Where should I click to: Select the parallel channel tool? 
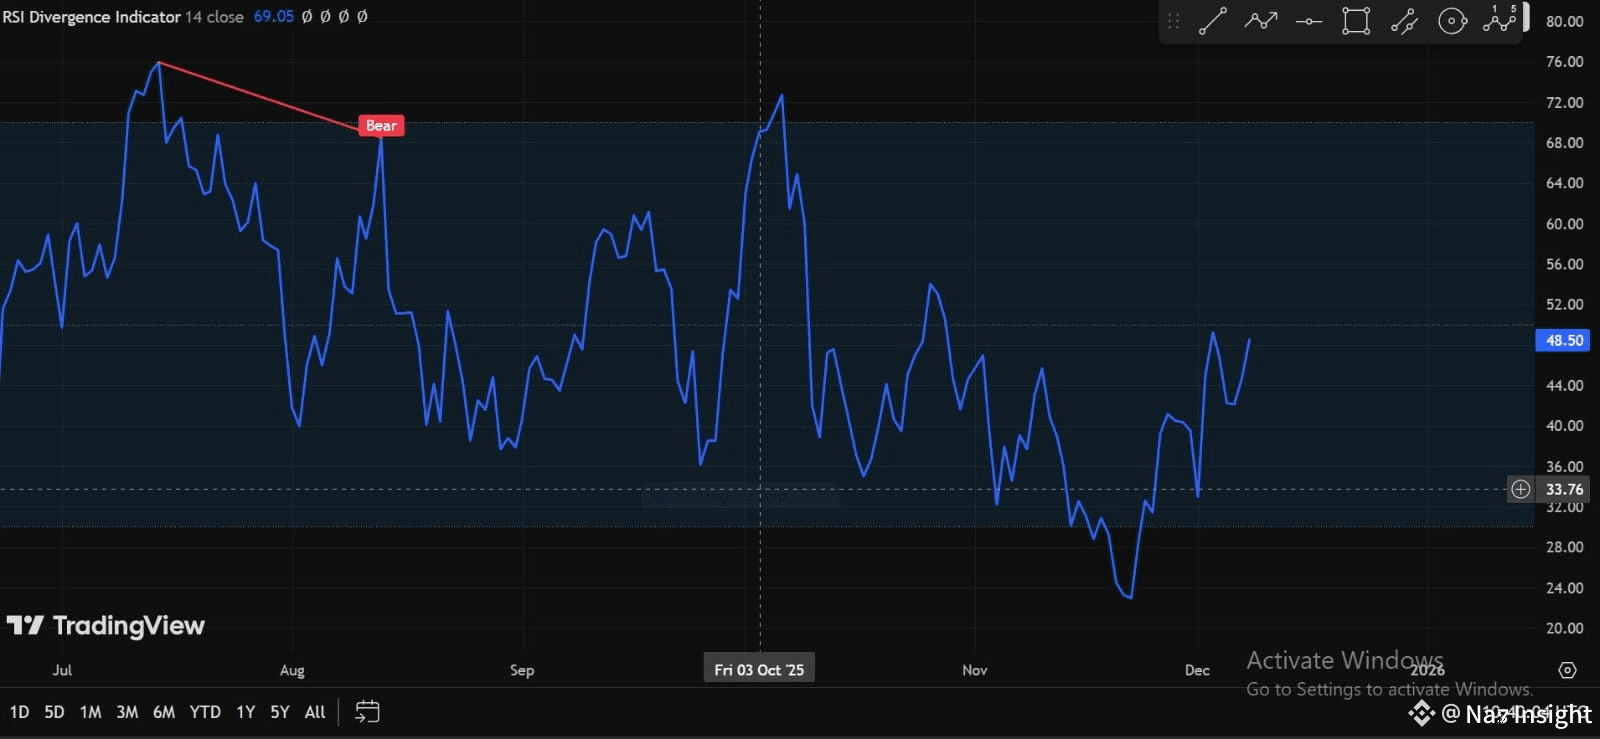coord(1404,21)
